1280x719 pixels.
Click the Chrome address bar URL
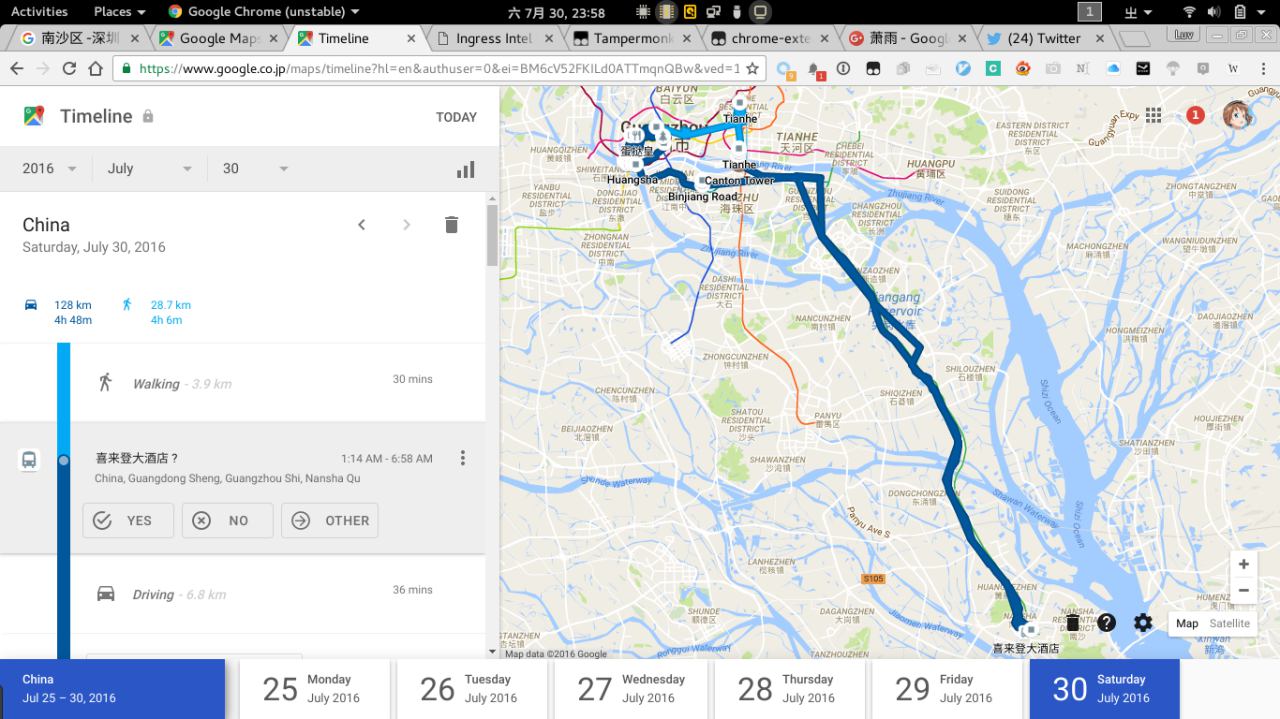[440, 69]
